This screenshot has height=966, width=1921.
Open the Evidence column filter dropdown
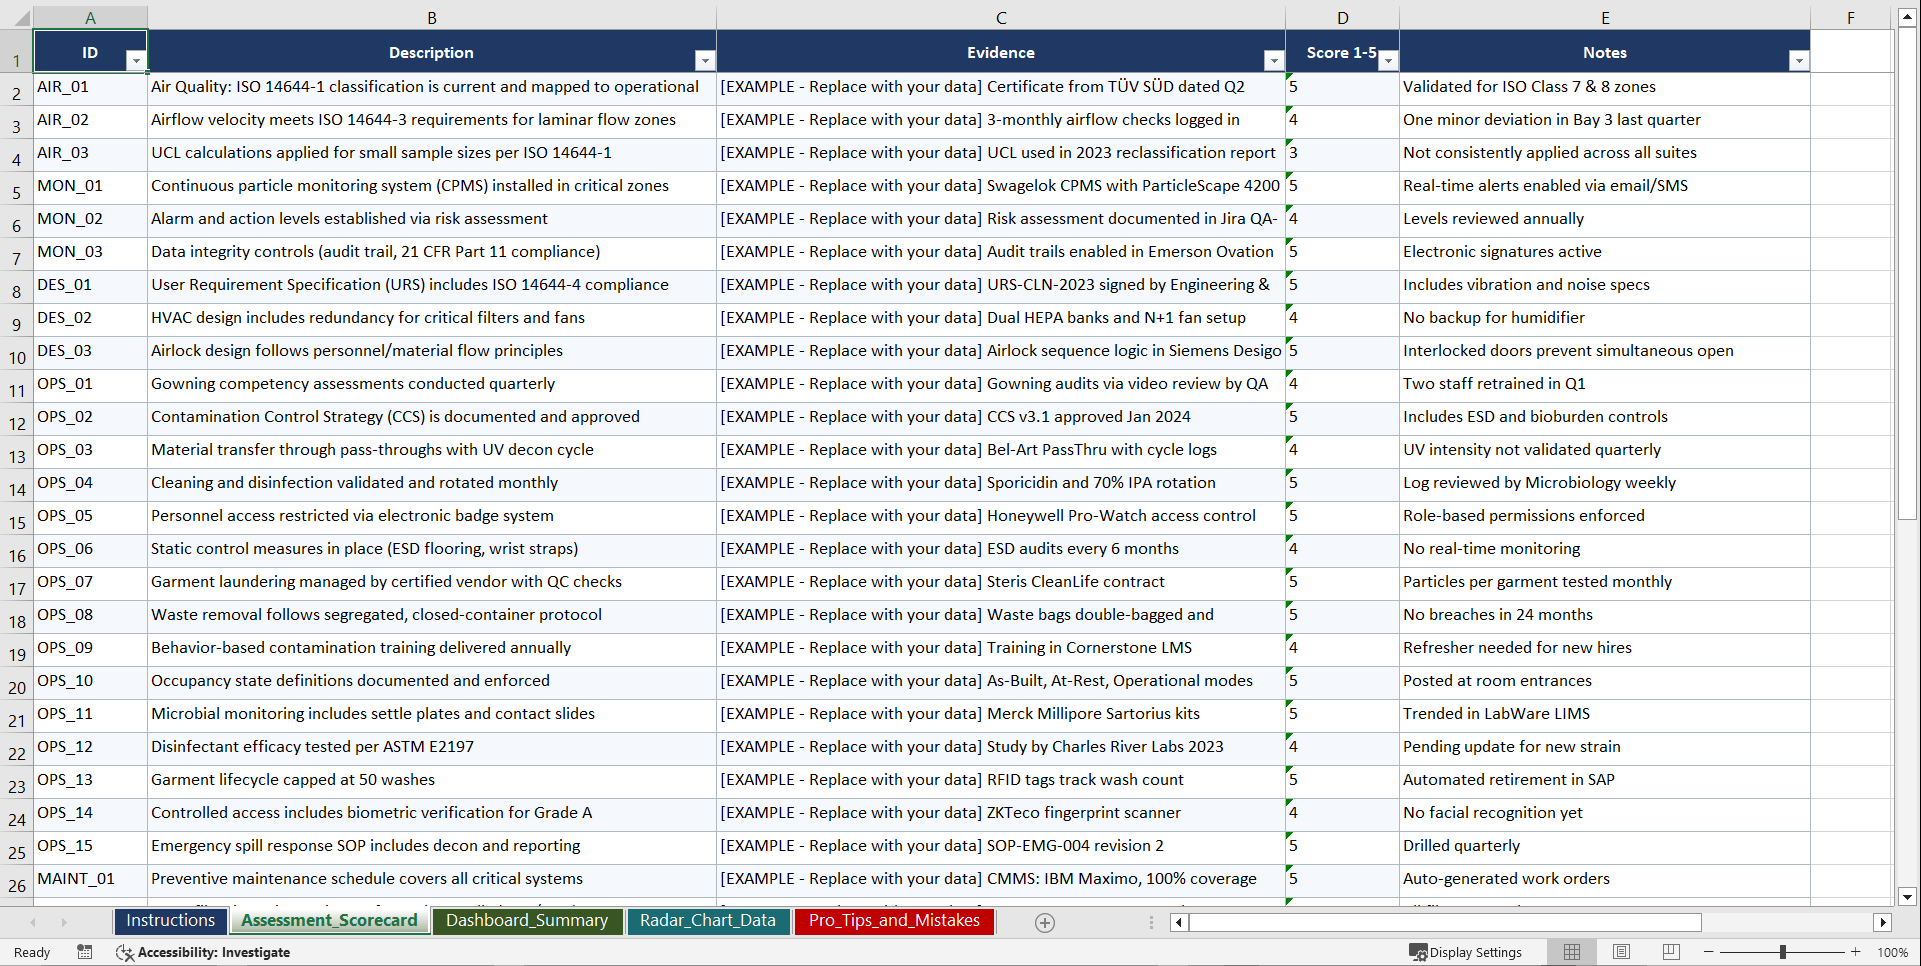[x=1273, y=61]
